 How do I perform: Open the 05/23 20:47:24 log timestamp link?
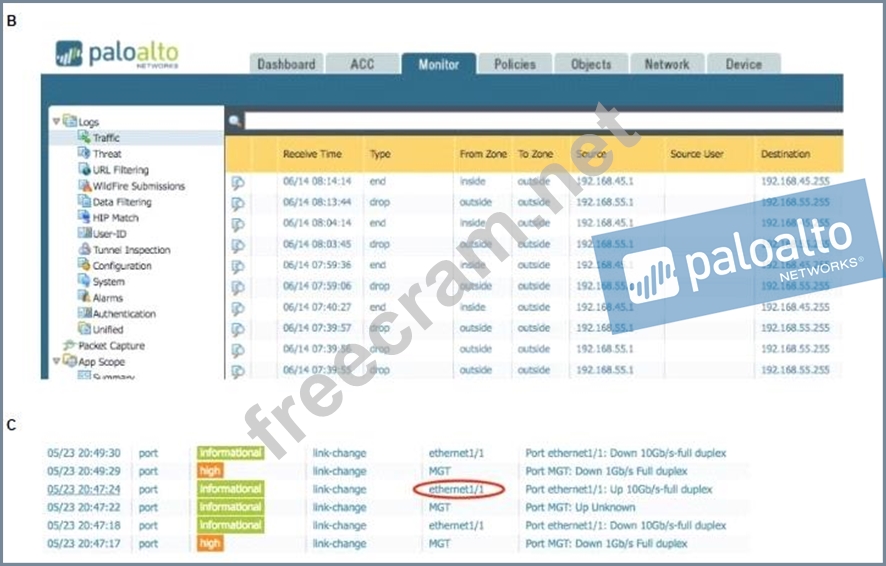coord(82,489)
